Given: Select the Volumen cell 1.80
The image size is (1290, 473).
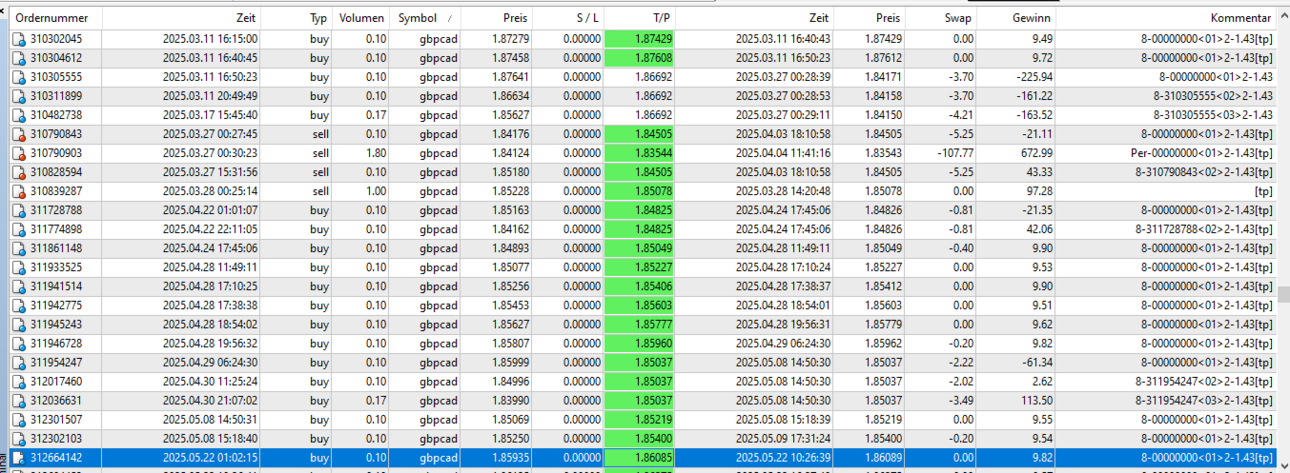Looking at the screenshot, I should [x=375, y=153].
